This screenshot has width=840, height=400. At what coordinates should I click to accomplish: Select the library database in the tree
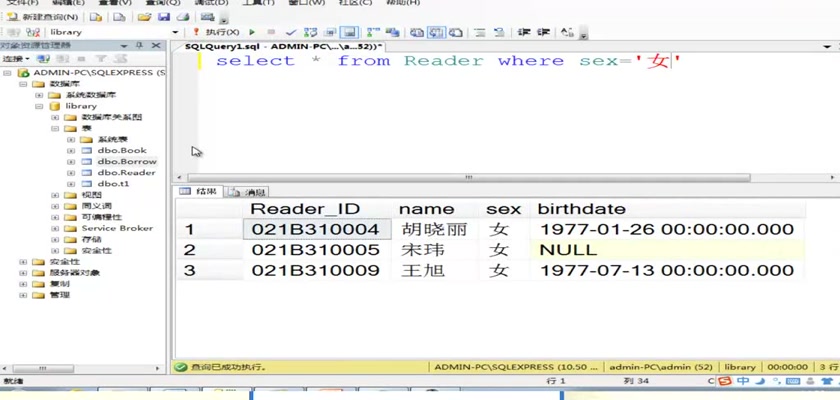81,106
